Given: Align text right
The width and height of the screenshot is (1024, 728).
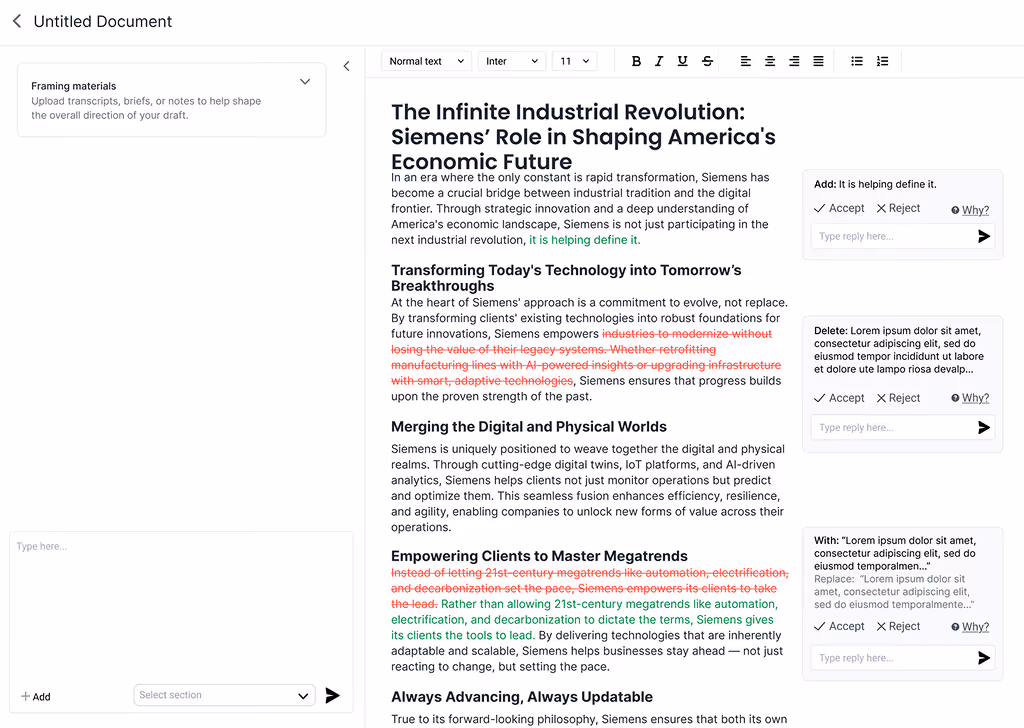Looking at the screenshot, I should pos(794,61).
